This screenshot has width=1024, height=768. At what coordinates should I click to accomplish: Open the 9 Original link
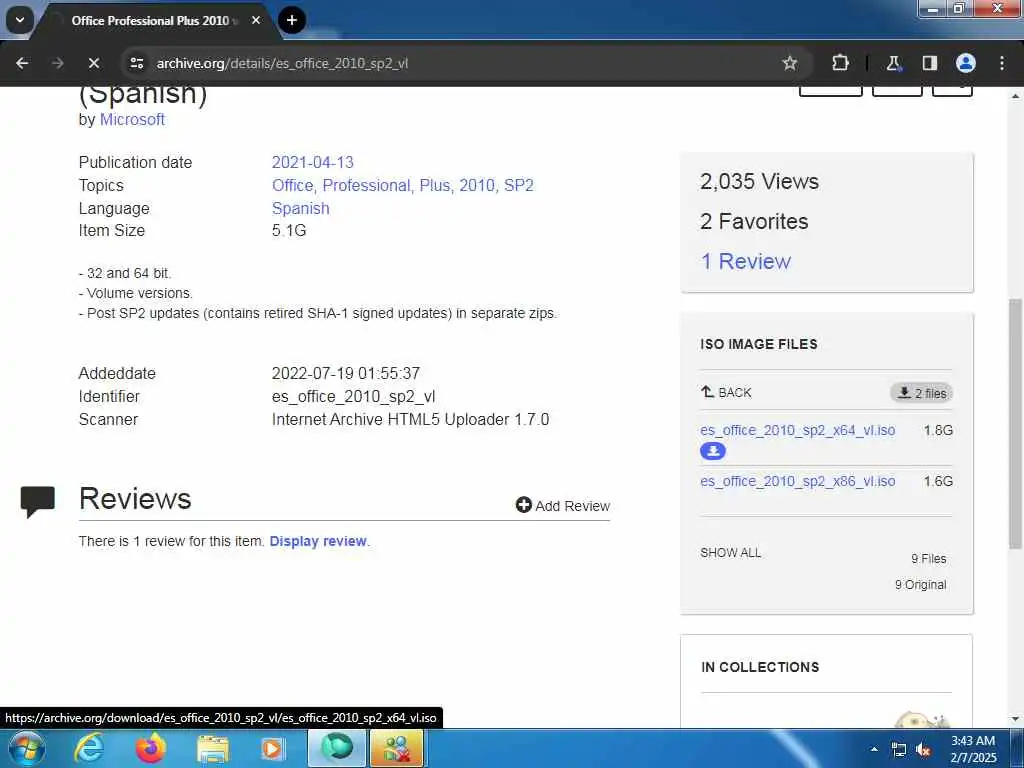tap(920, 585)
